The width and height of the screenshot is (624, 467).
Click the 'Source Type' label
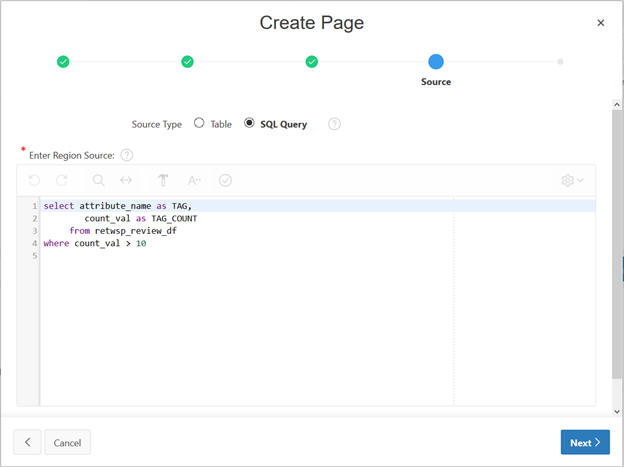click(x=157, y=124)
